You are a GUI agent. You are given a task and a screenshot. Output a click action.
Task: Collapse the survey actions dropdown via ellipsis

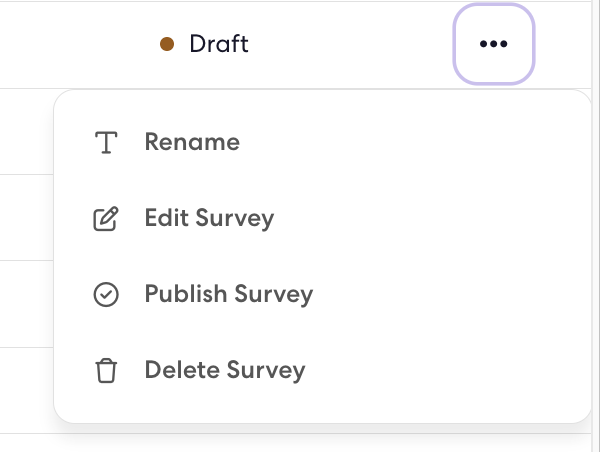494,44
